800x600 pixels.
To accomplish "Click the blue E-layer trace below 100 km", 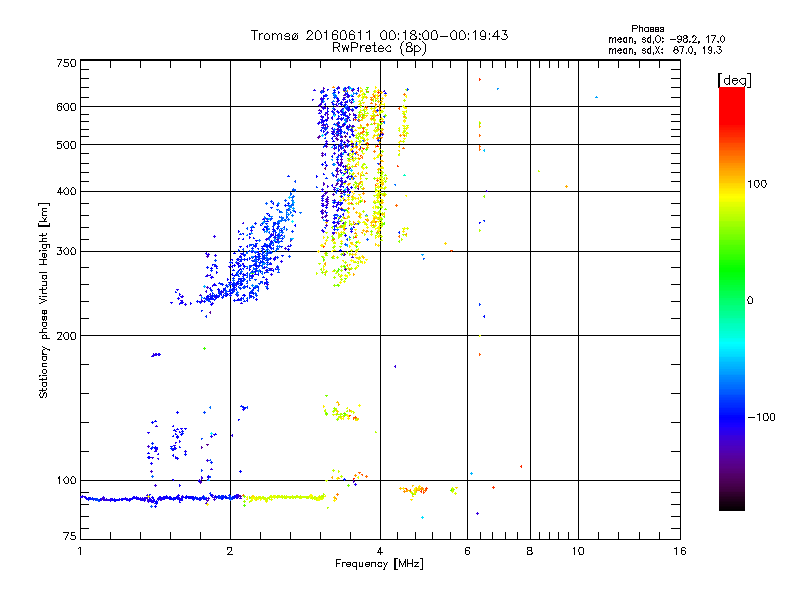I will 161,498.
